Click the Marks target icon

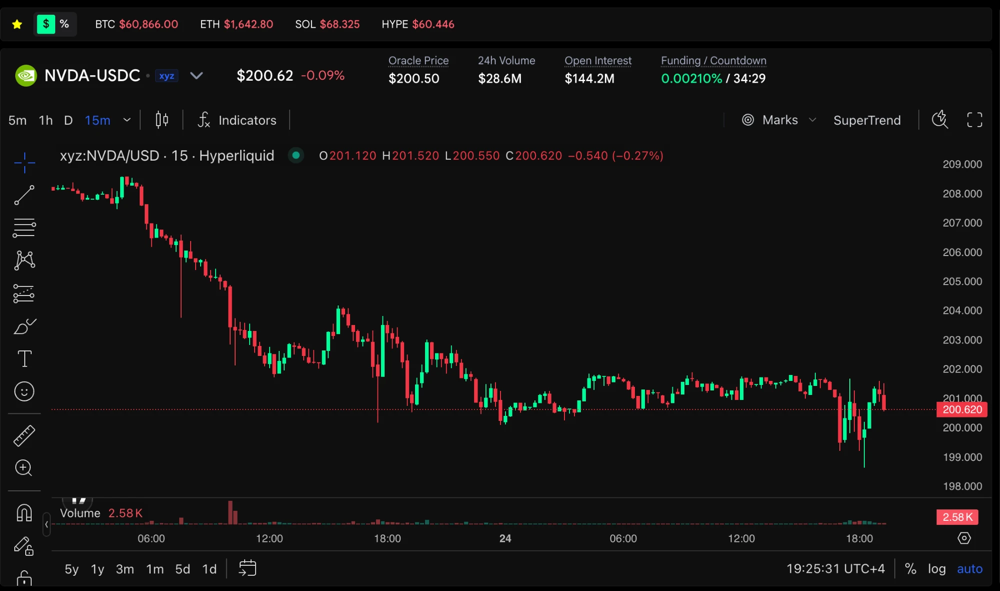point(748,120)
